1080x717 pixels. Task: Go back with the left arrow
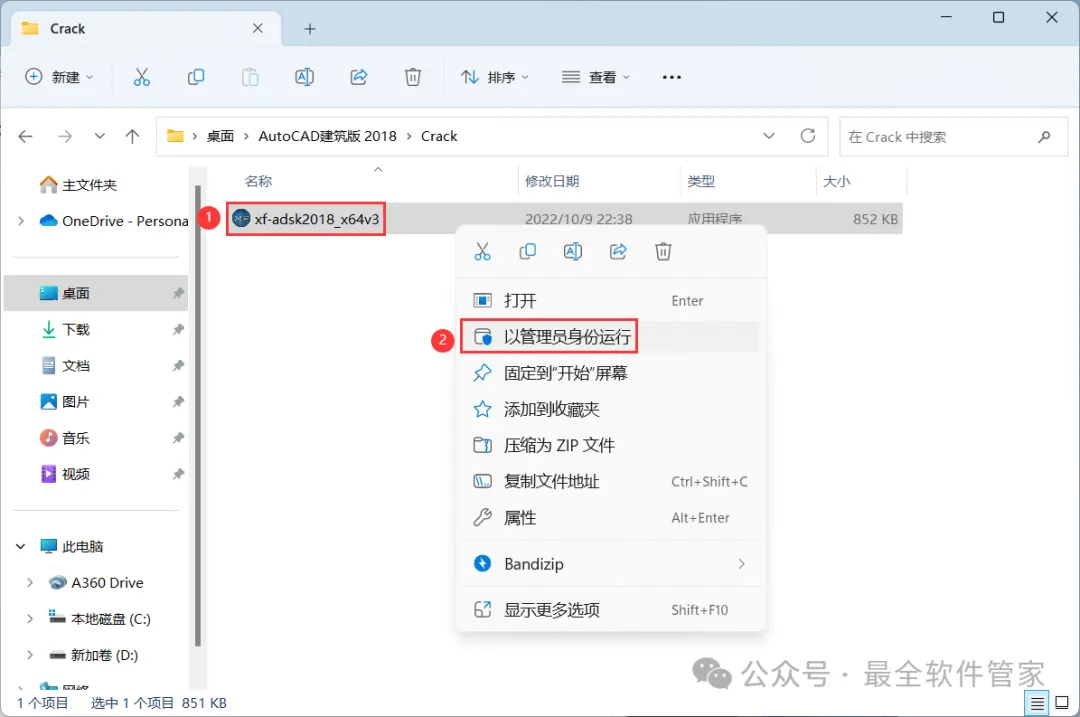tap(25, 136)
